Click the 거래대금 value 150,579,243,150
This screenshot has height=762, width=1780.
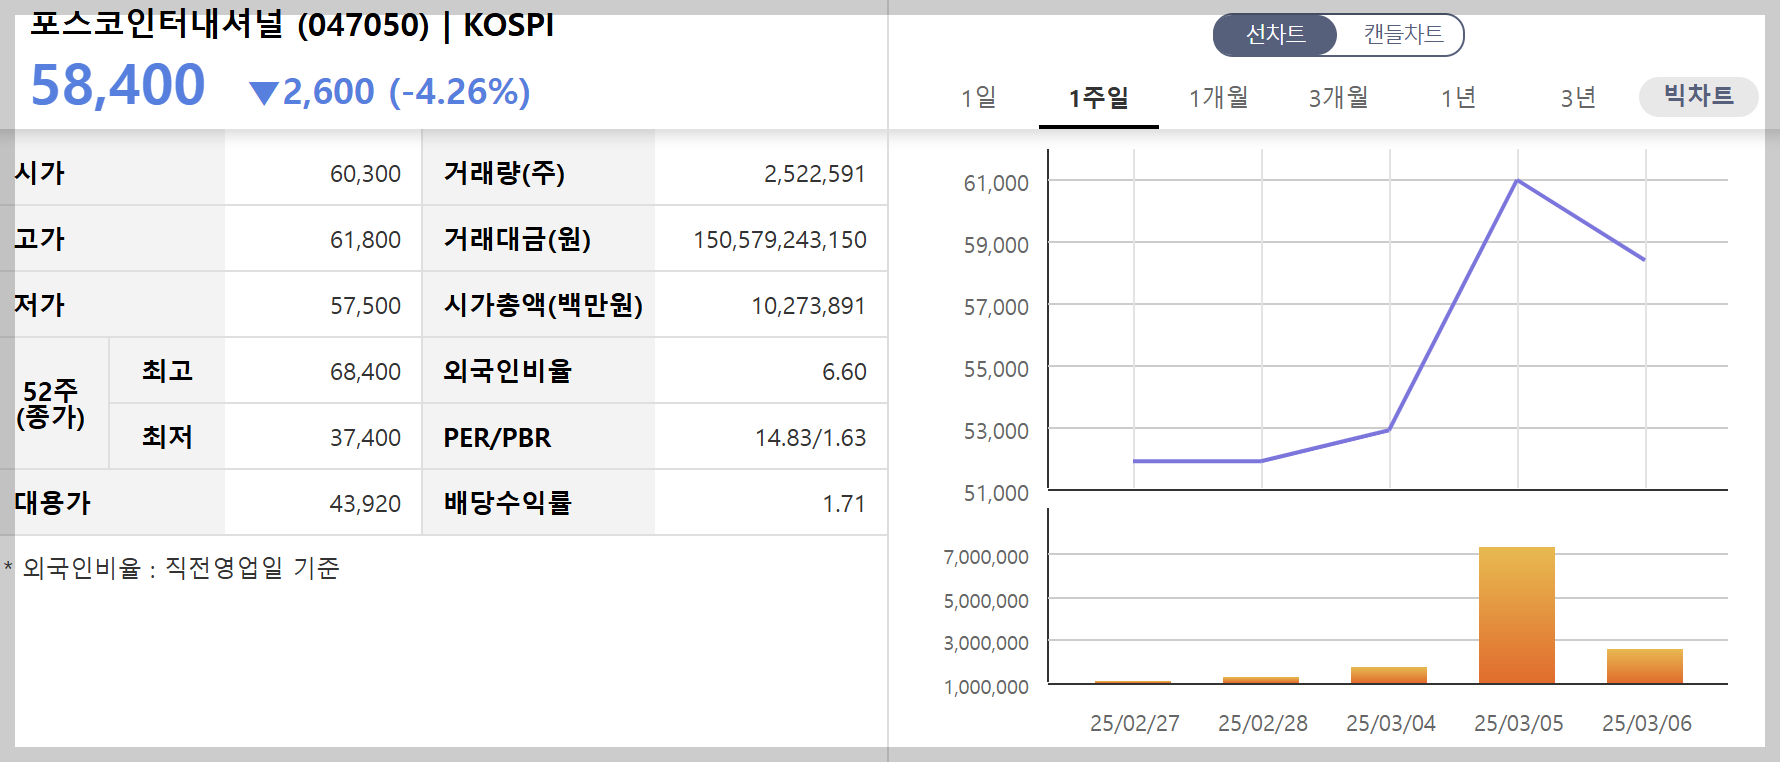pyautogui.click(x=780, y=240)
